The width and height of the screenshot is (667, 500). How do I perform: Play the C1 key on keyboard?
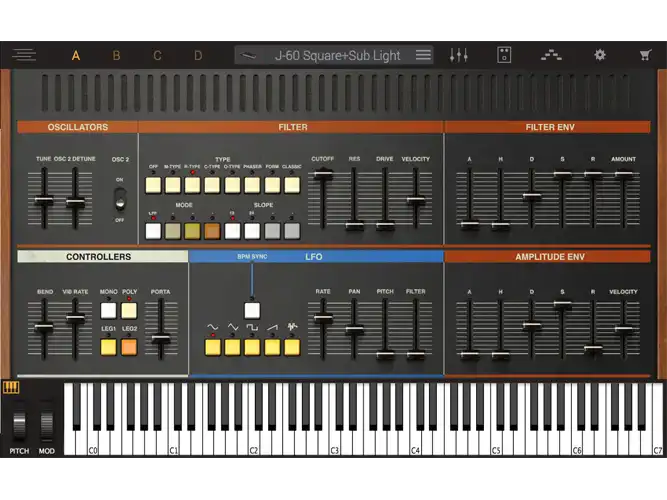pos(173,443)
